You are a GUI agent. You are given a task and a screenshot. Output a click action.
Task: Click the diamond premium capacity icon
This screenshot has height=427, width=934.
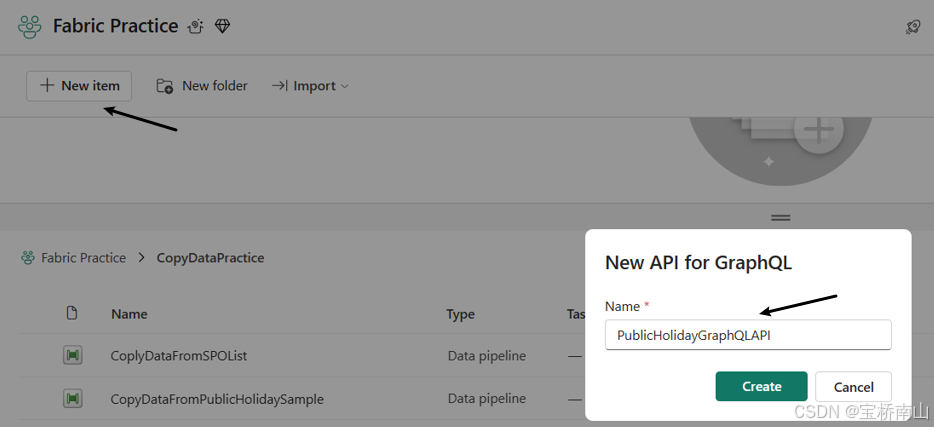(x=222, y=26)
